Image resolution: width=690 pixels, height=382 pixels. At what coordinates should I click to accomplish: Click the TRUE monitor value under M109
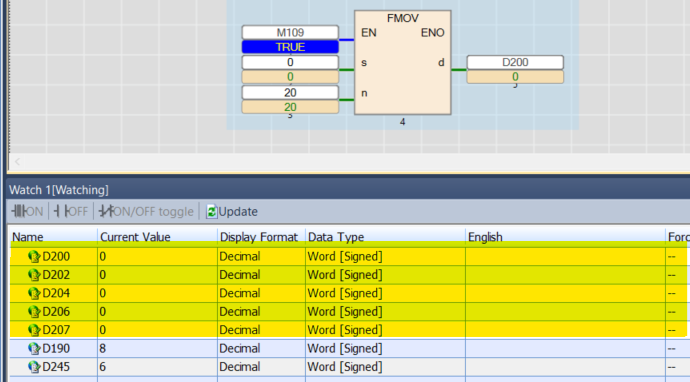click(290, 47)
